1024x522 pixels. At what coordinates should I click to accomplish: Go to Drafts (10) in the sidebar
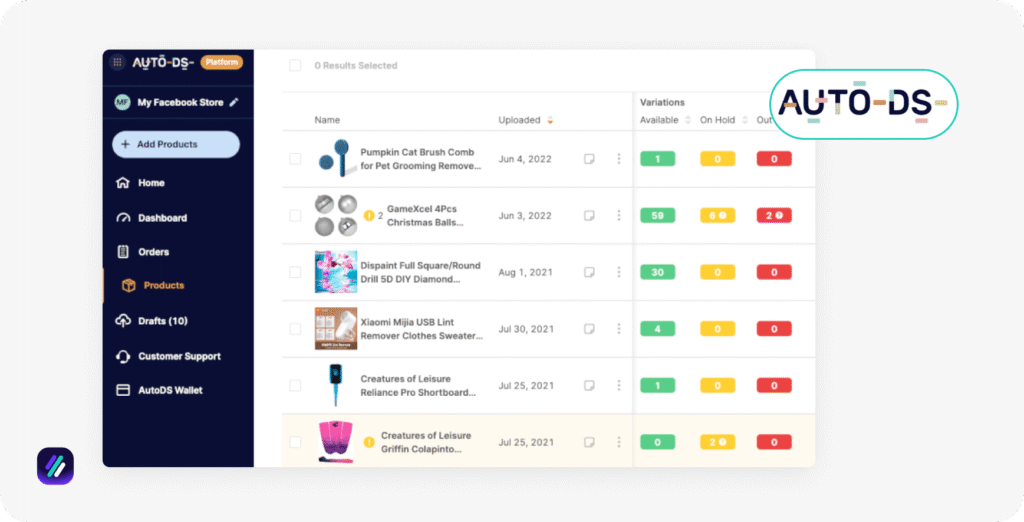162,321
